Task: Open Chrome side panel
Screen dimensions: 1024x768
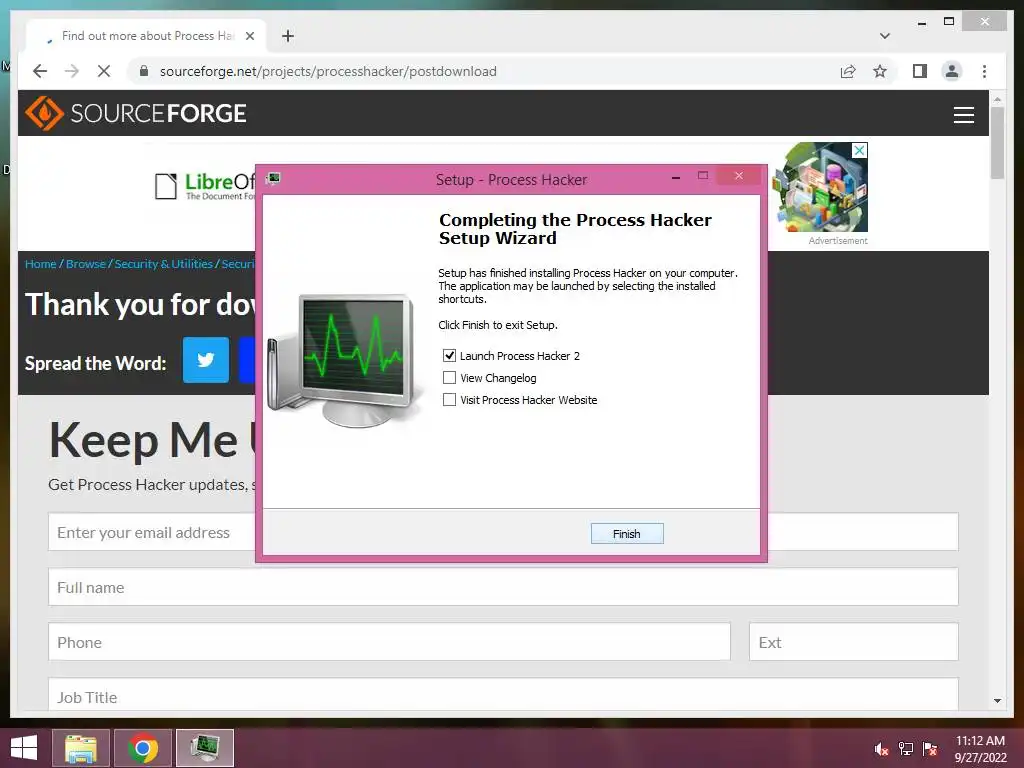Action: pos(920,71)
